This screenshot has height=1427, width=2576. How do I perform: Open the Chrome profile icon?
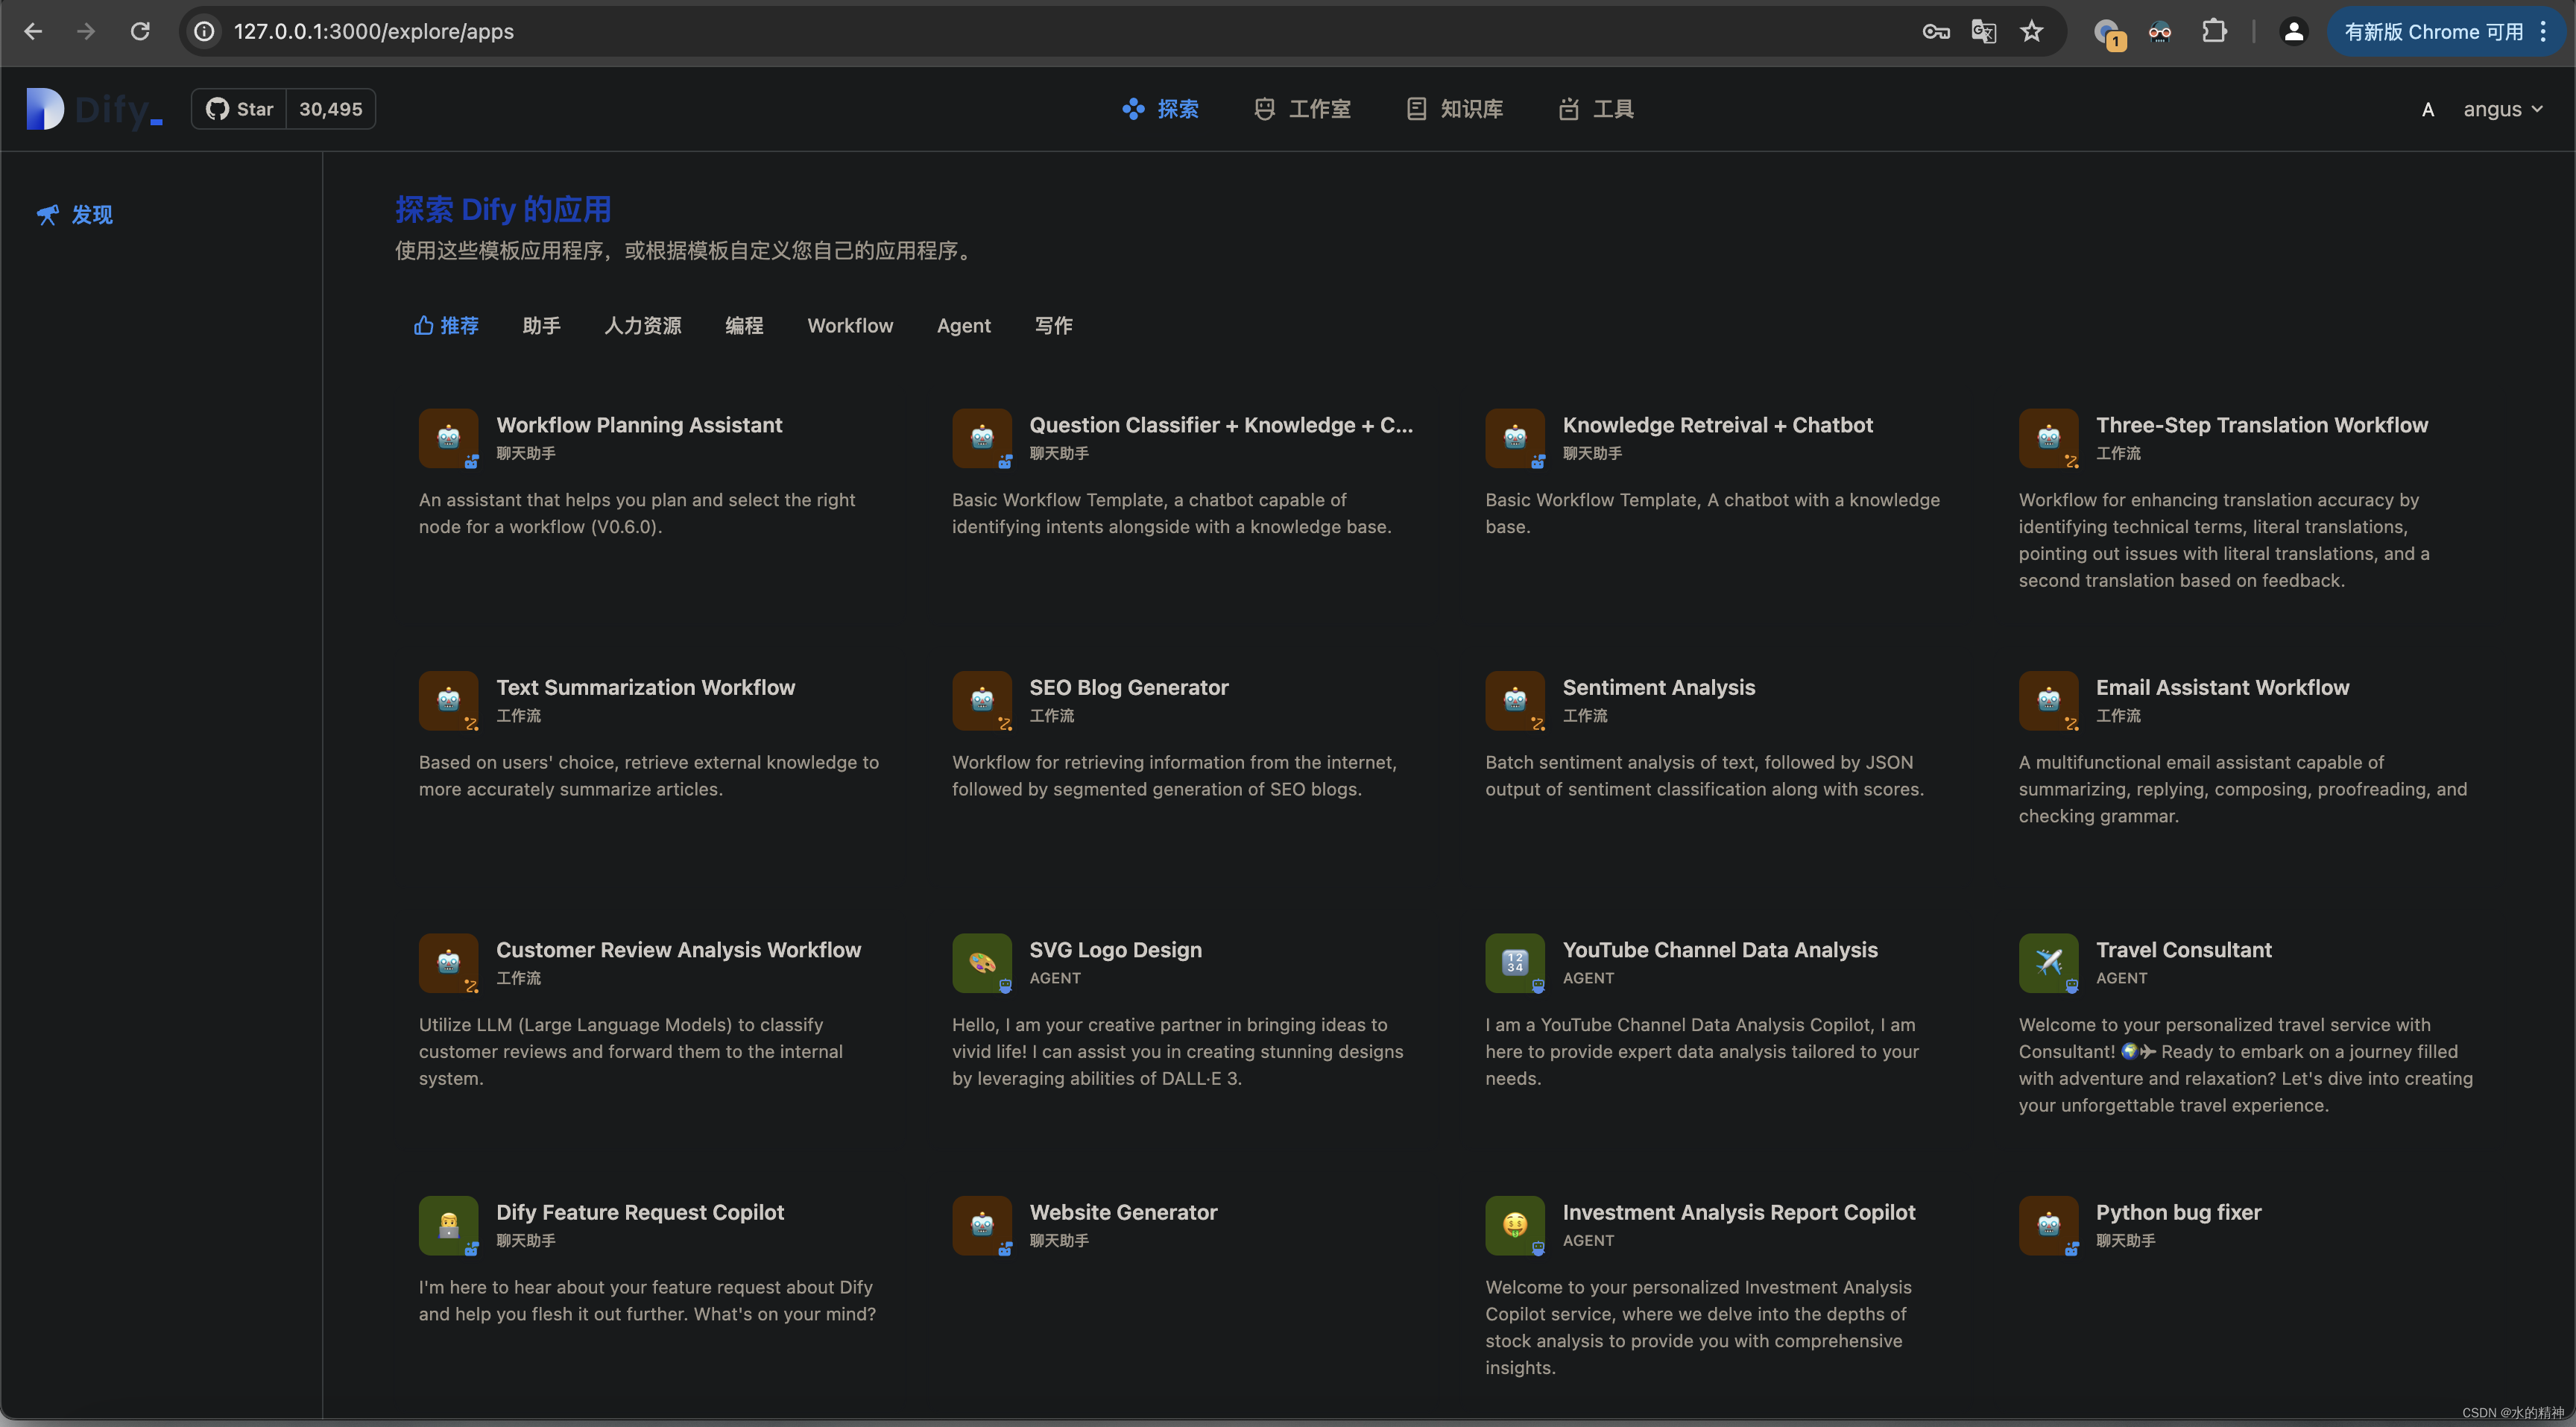(2293, 31)
